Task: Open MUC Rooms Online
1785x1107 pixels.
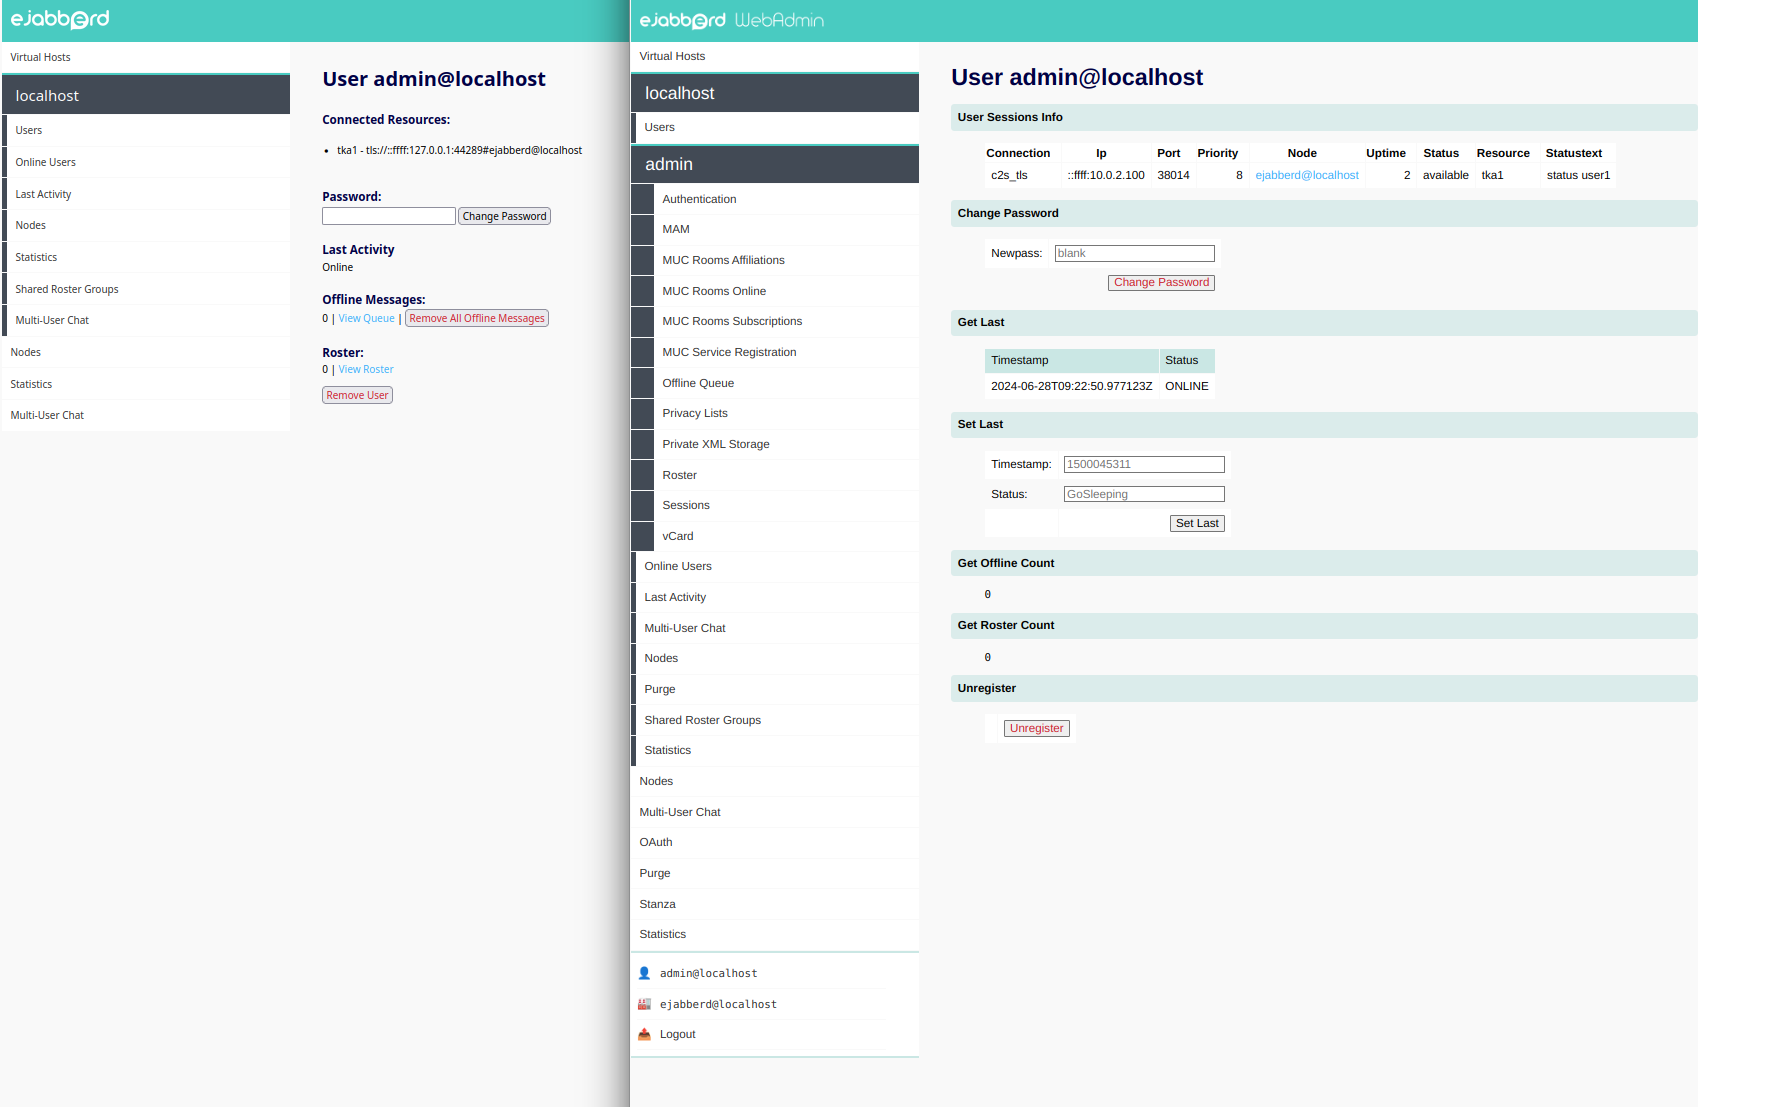Action: [x=714, y=291]
